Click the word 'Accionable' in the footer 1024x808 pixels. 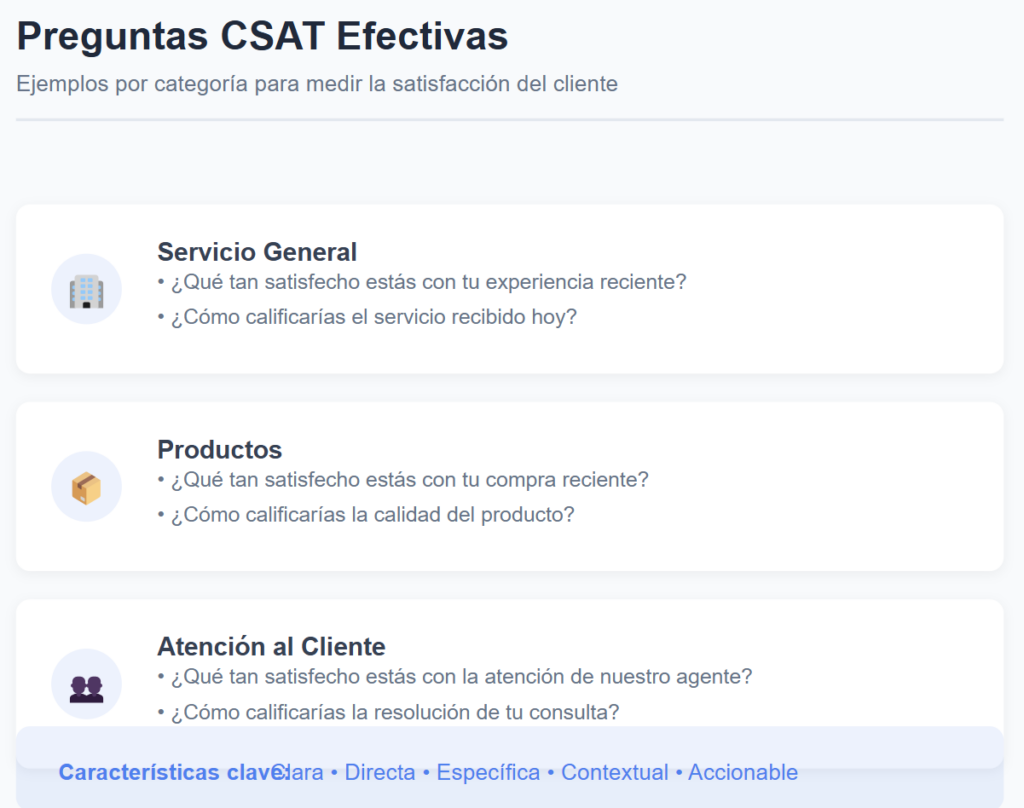click(x=743, y=773)
